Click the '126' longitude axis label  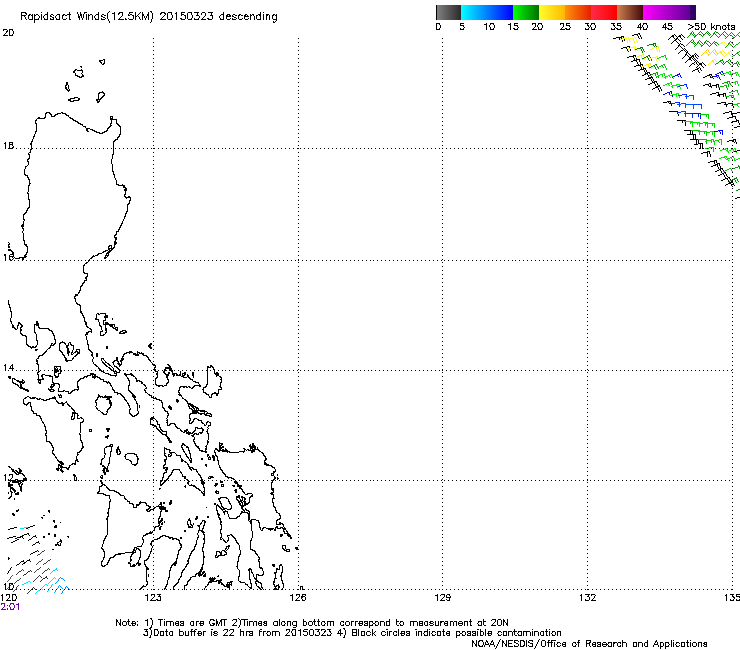(298, 598)
